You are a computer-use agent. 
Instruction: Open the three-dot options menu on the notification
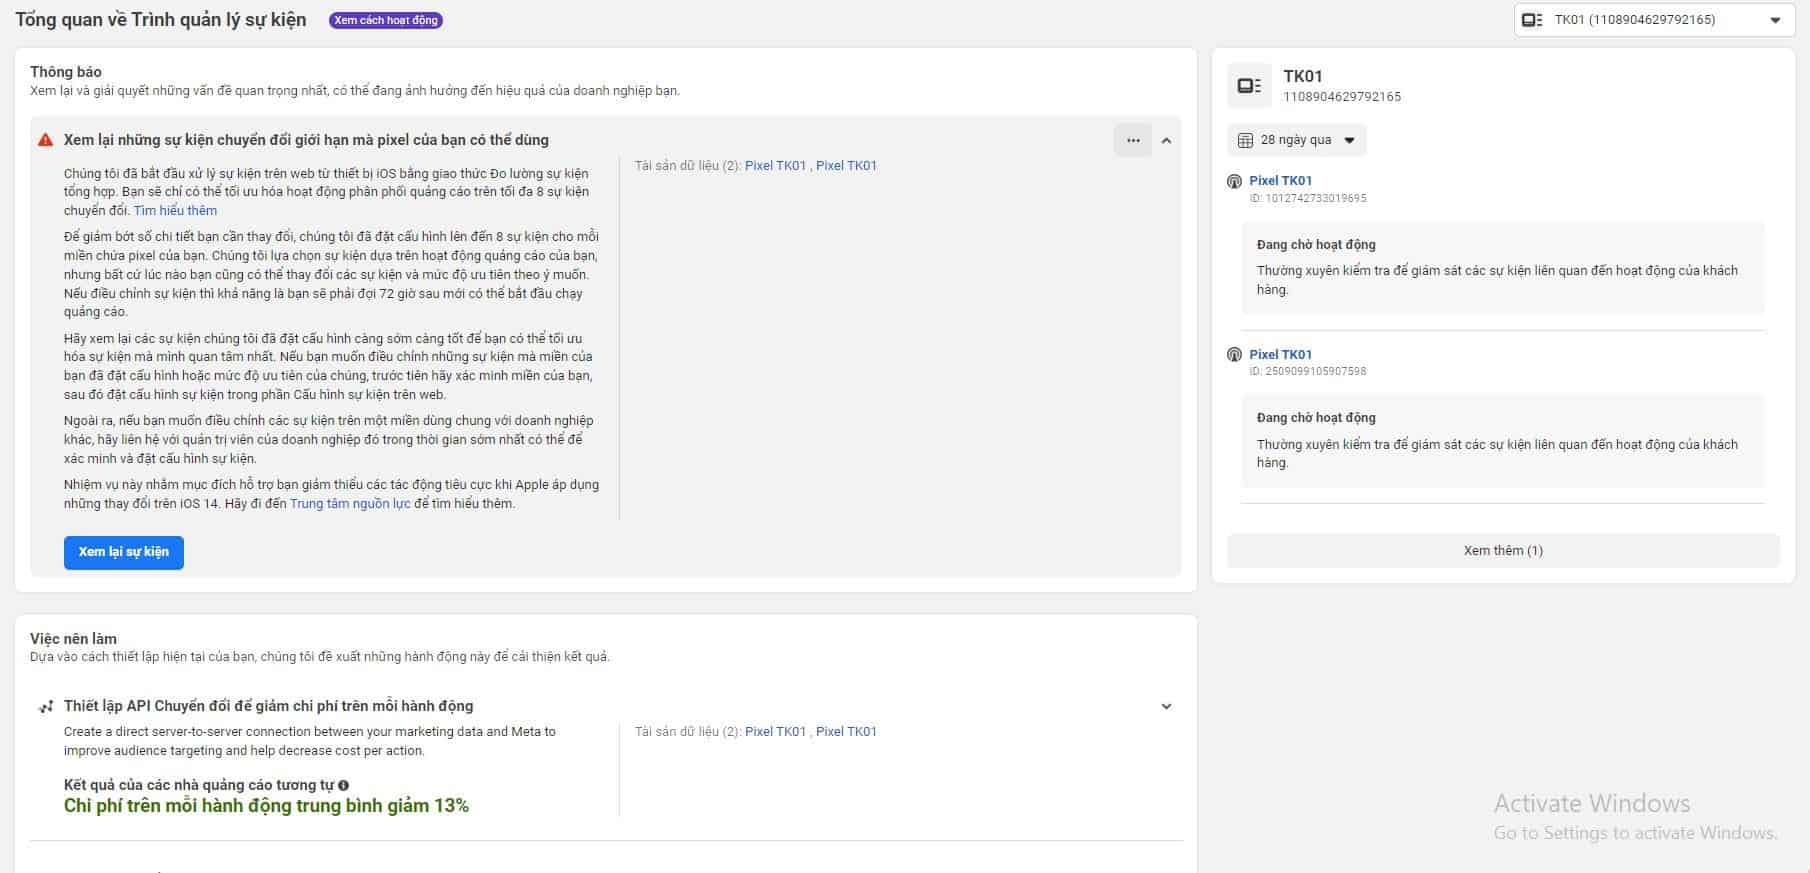click(x=1132, y=140)
